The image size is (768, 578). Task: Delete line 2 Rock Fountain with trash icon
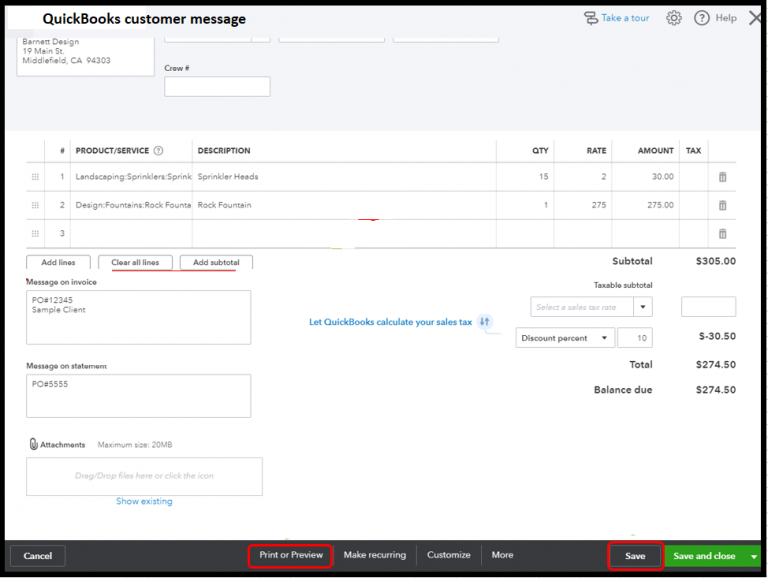pos(722,205)
